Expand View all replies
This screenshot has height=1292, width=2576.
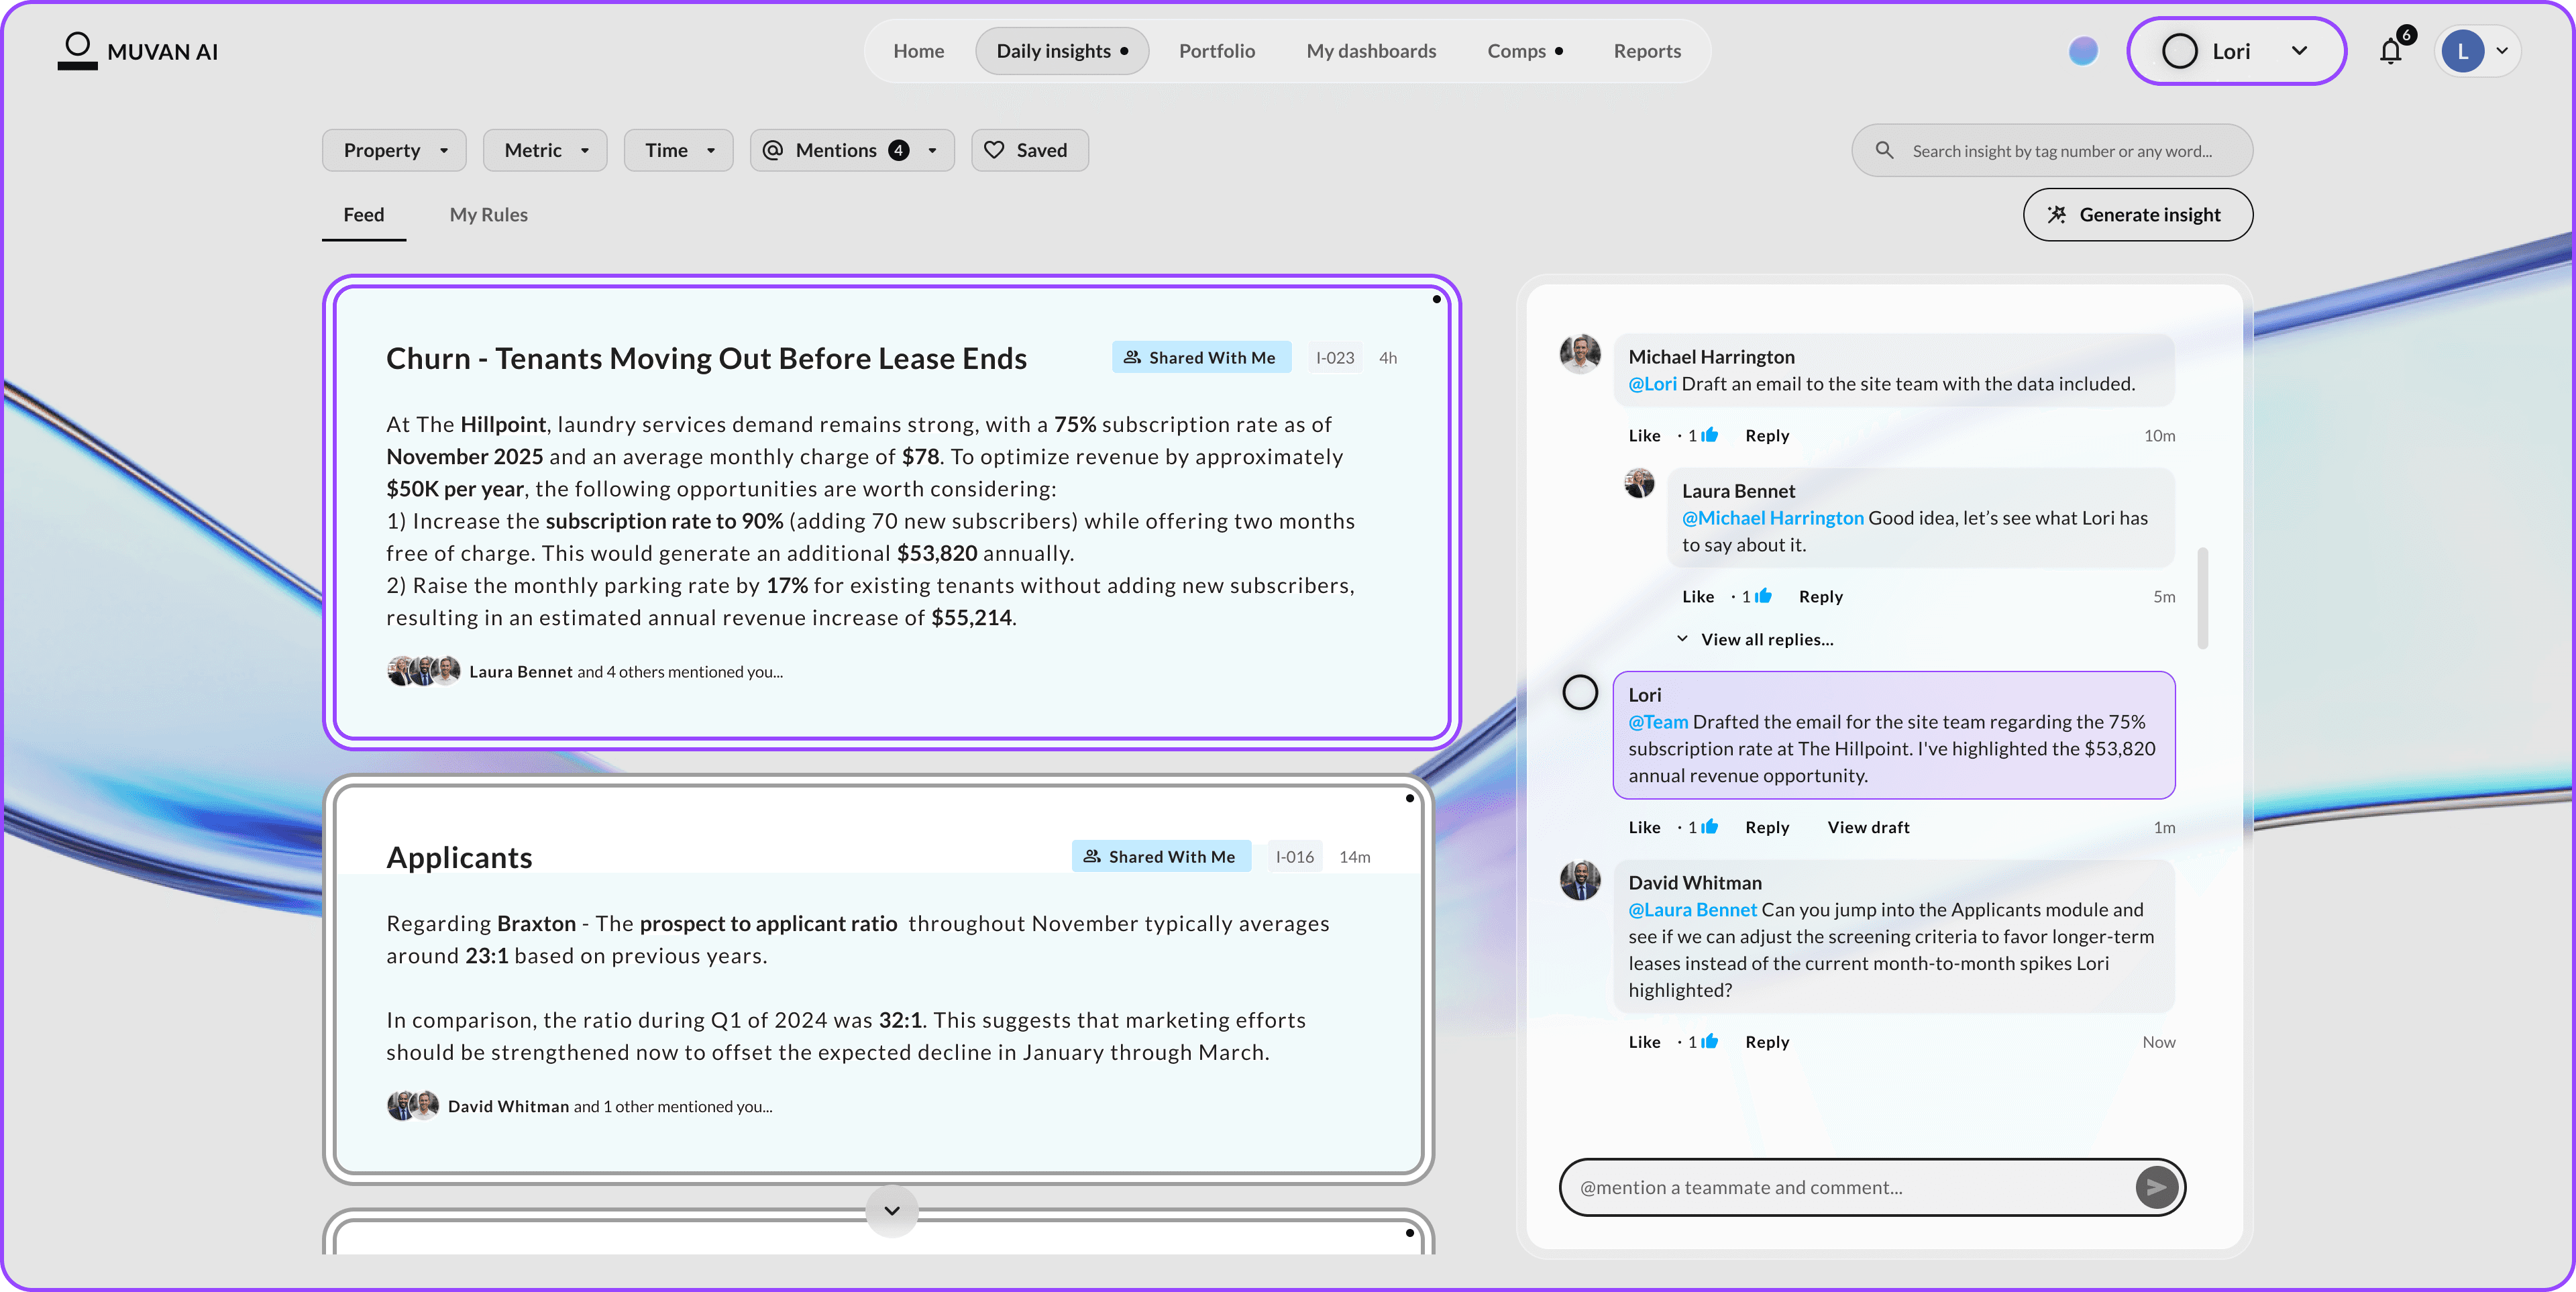[x=1766, y=639]
